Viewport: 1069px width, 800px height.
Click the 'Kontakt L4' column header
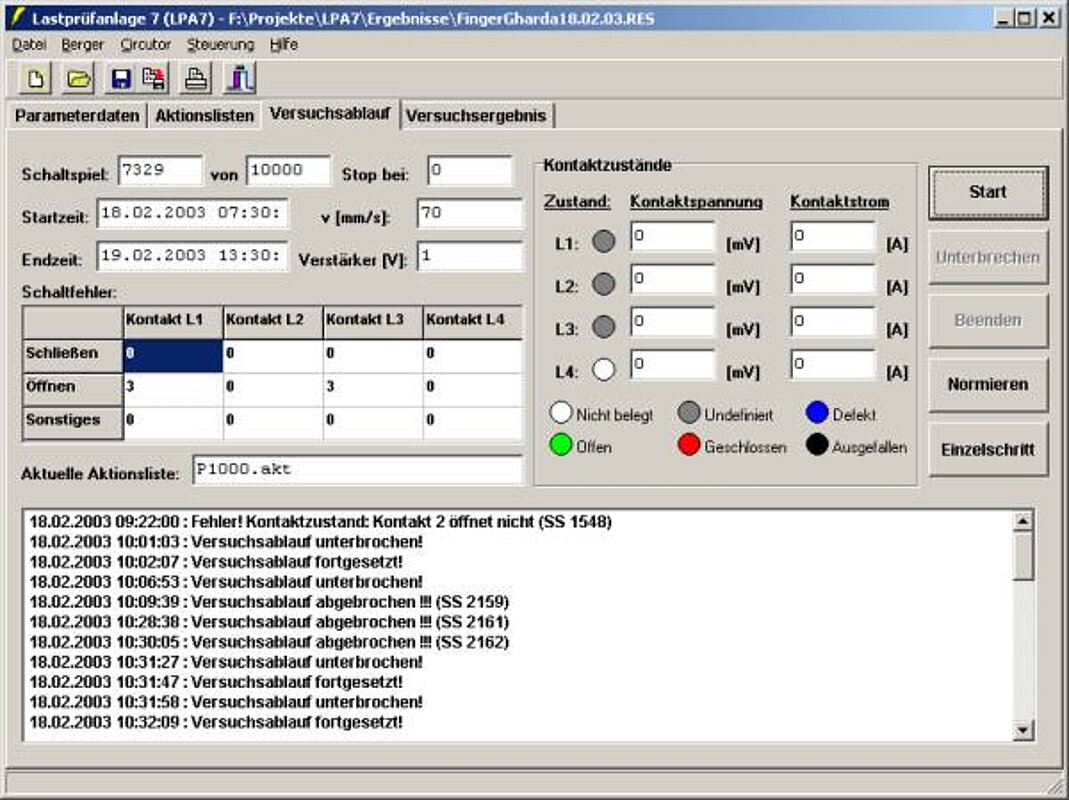pyautogui.click(x=472, y=322)
